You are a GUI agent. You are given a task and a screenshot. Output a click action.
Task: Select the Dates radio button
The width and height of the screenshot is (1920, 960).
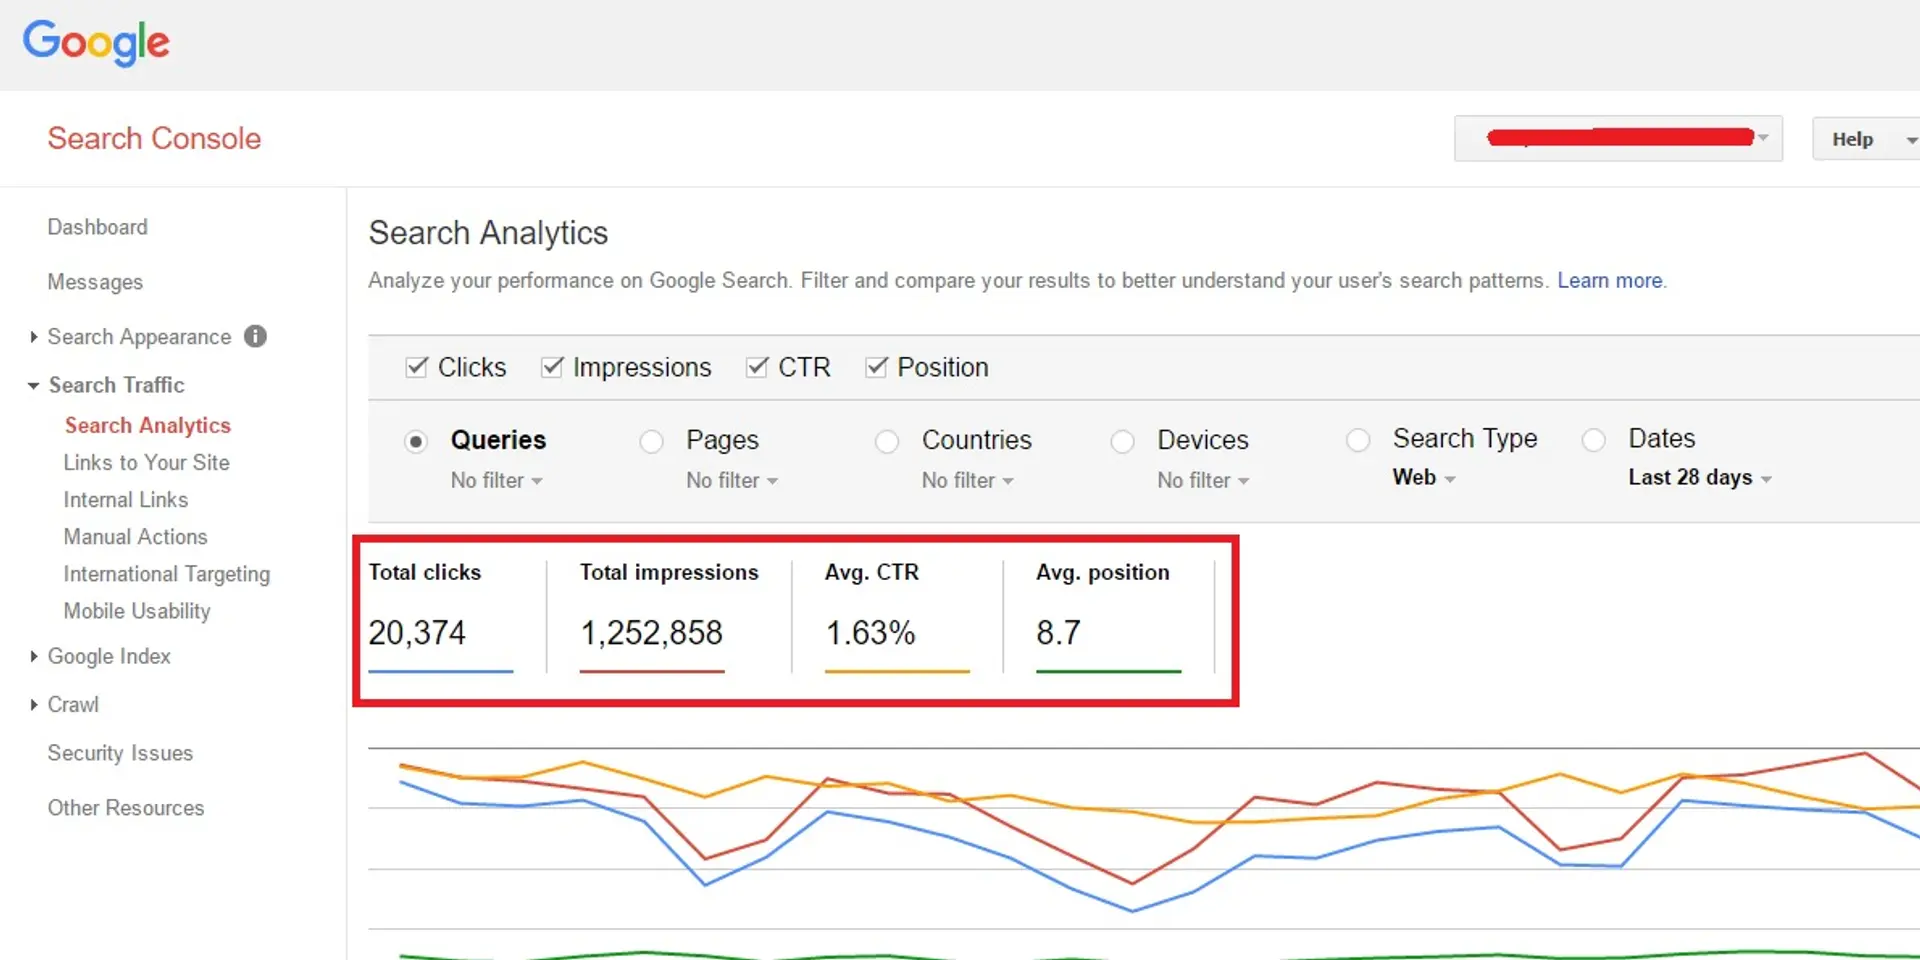pos(1594,440)
